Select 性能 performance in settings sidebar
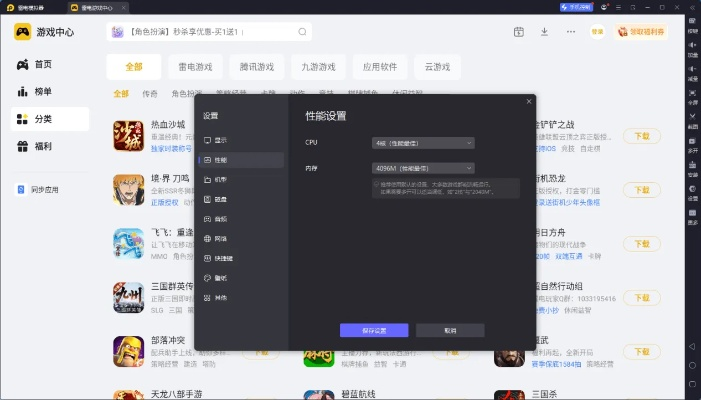 click(x=241, y=160)
